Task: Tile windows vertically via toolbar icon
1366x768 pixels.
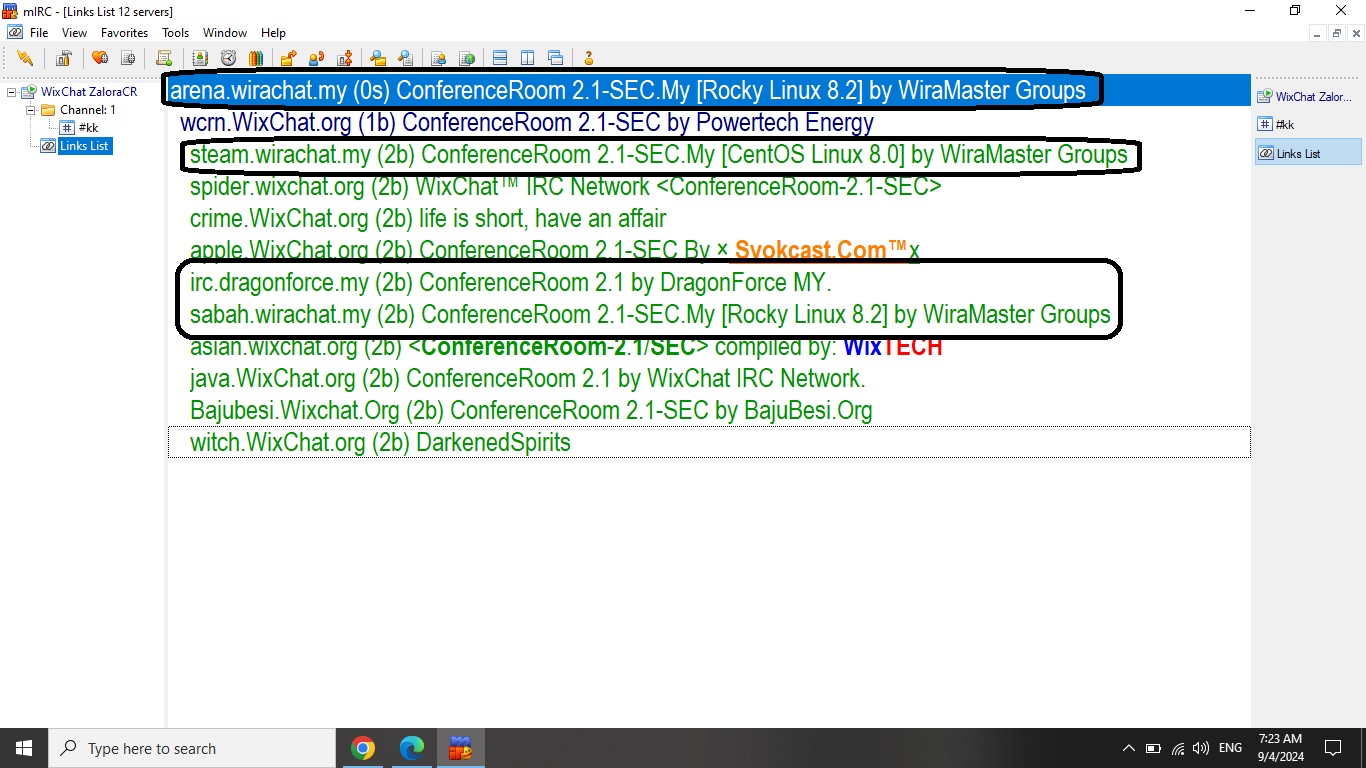Action: tap(528, 58)
